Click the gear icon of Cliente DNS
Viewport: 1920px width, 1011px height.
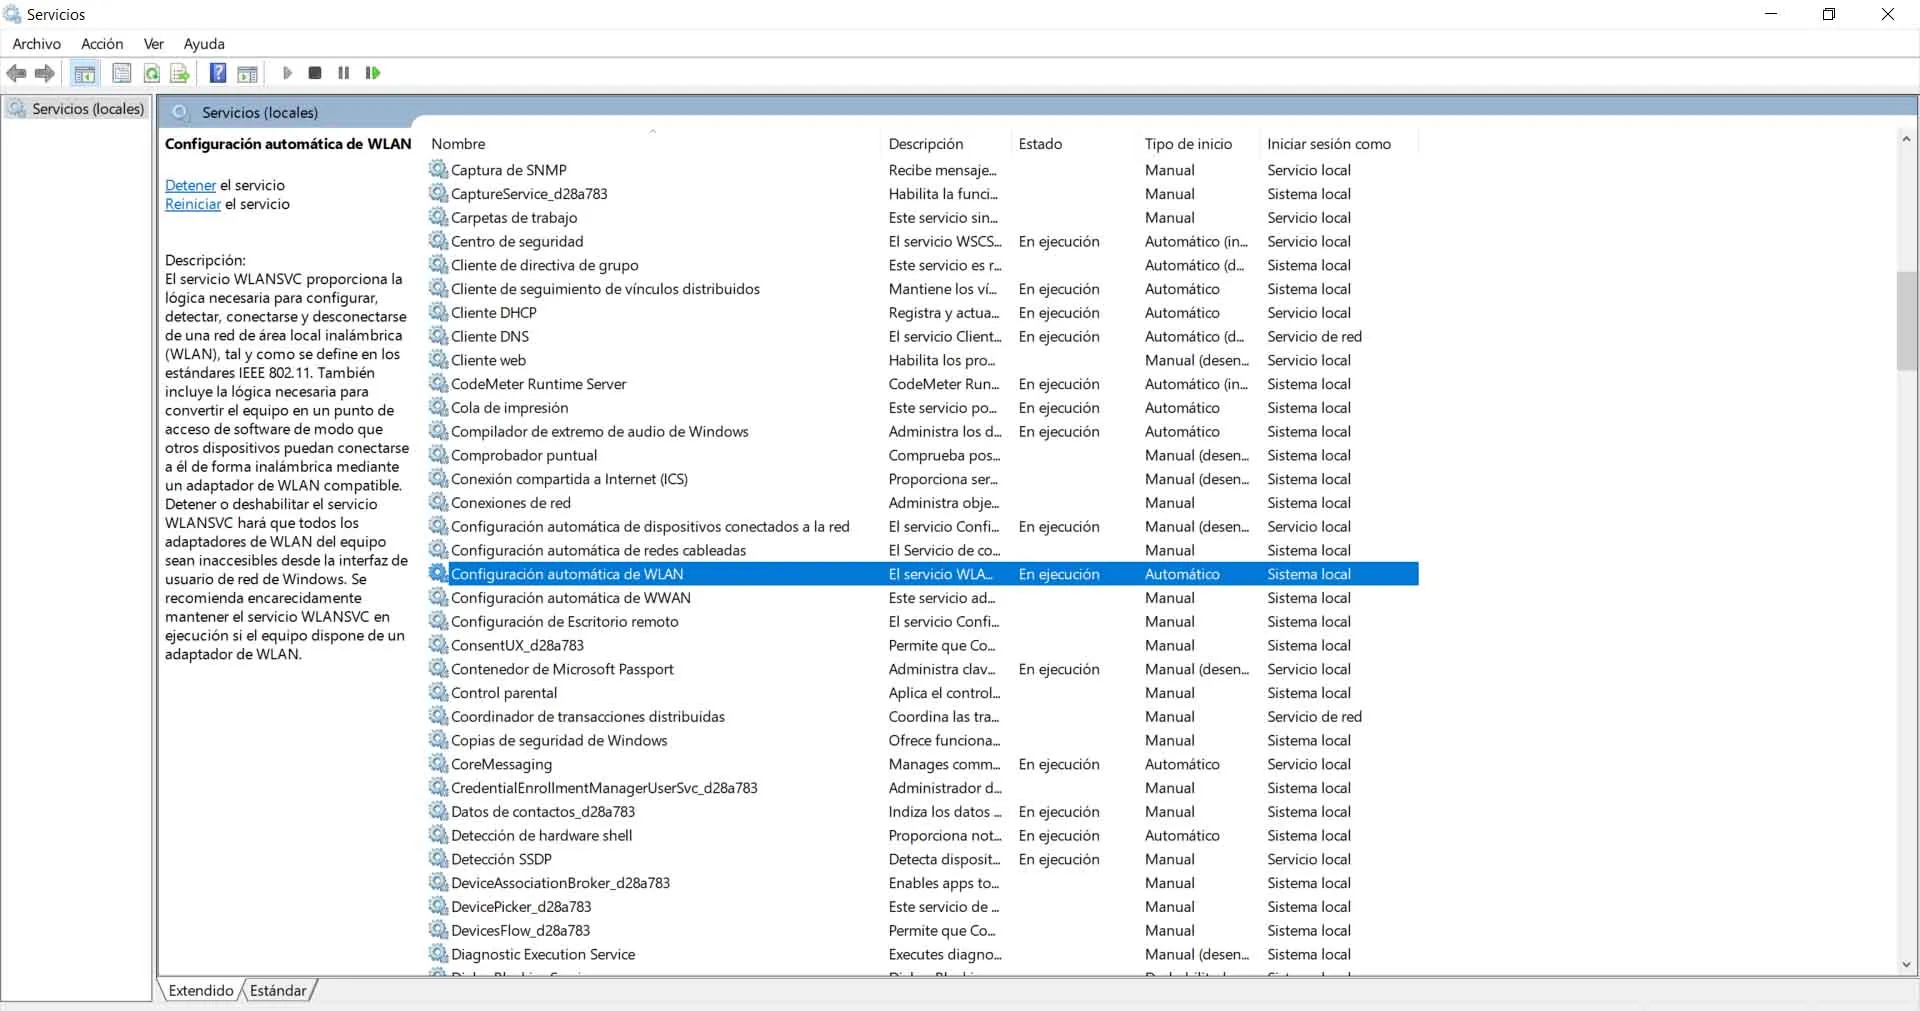click(x=438, y=336)
